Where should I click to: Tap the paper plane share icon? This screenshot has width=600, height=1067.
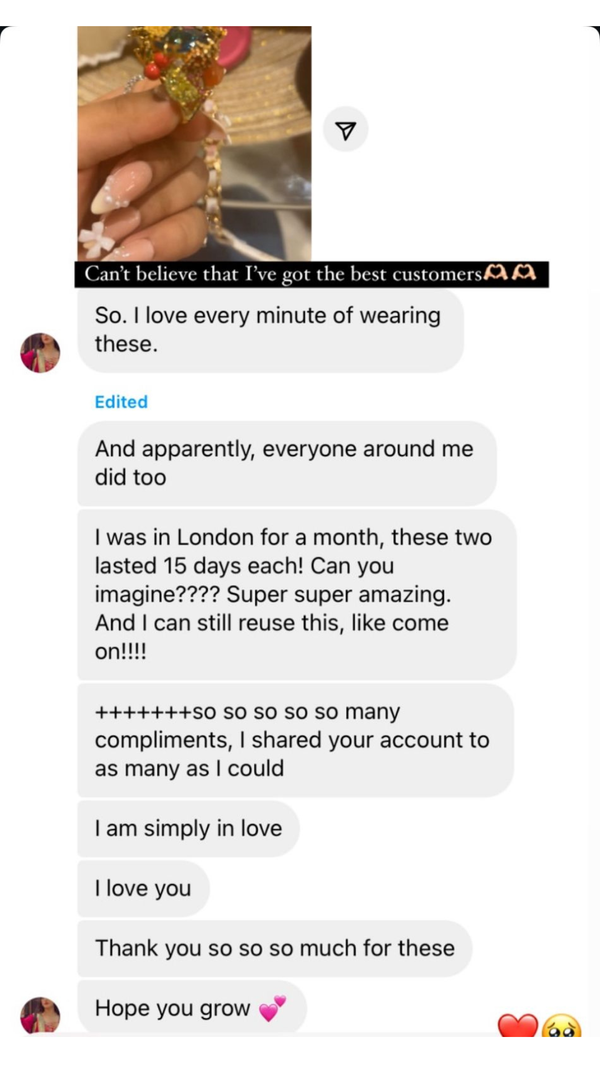pos(346,130)
